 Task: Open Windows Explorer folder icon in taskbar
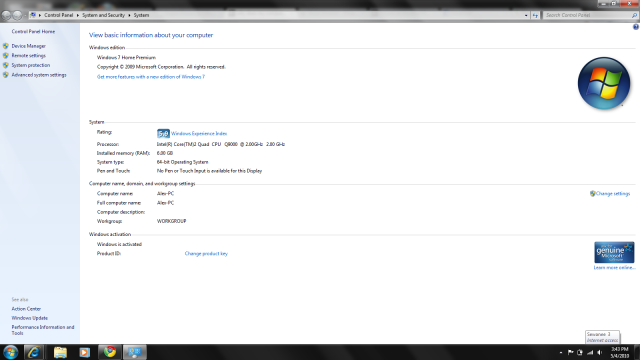(60, 352)
